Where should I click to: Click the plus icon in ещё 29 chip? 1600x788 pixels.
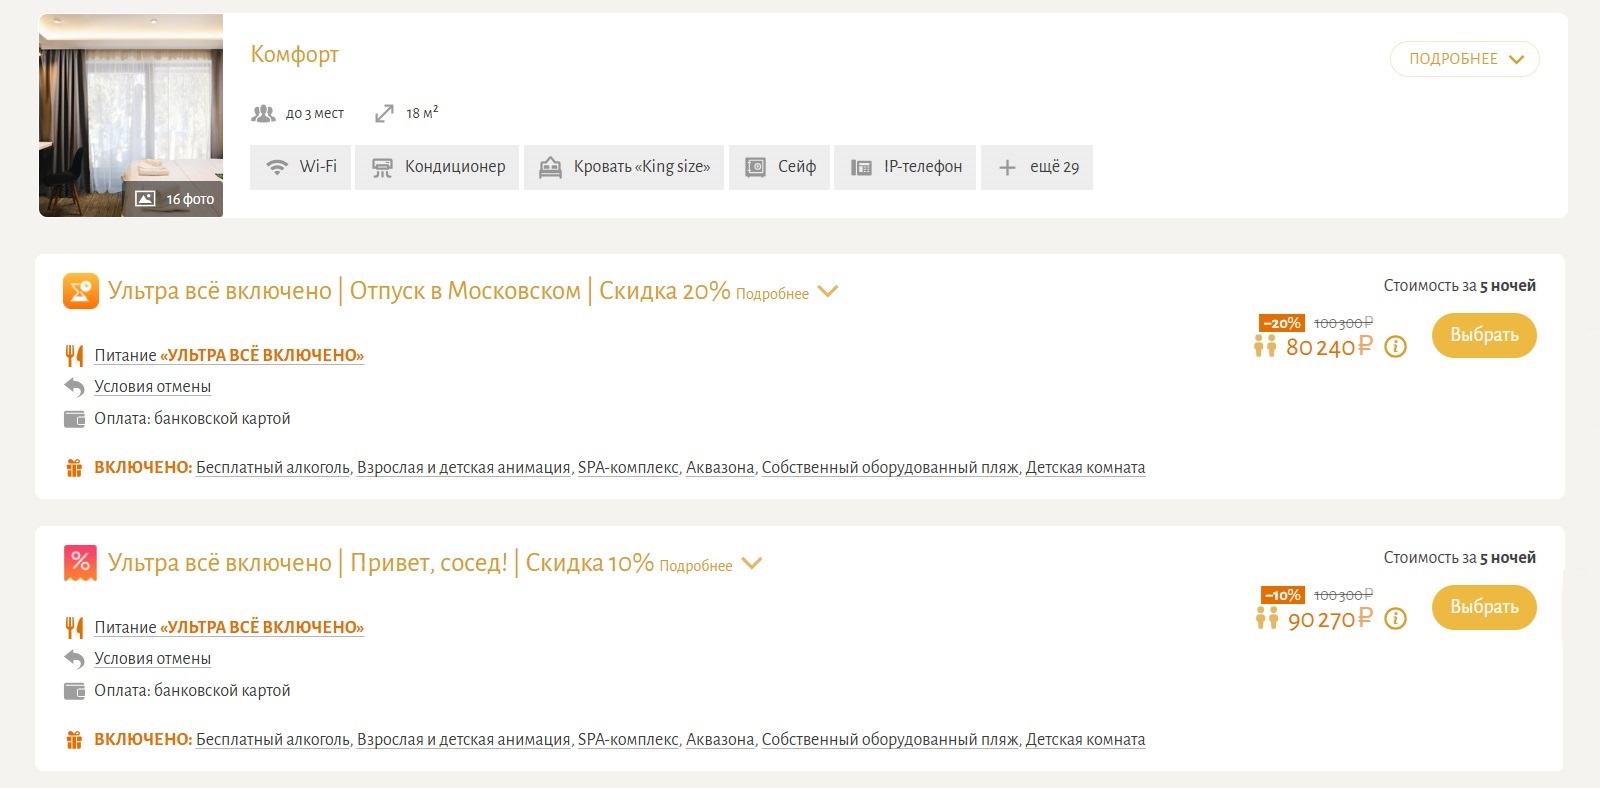1007,168
